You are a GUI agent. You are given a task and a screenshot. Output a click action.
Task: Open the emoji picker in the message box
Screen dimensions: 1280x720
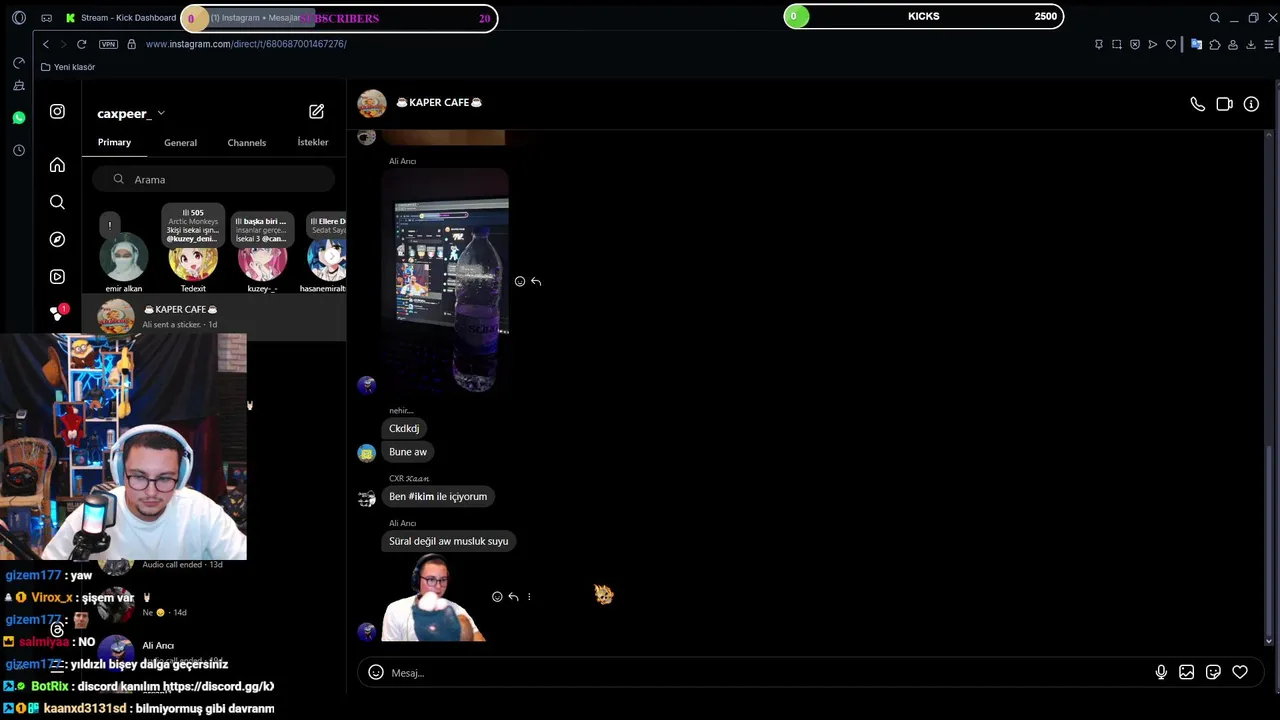click(376, 672)
